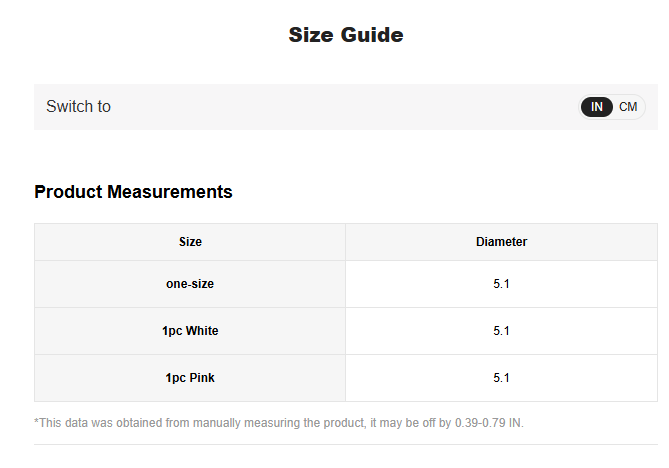Click the asterisk at the start of the footnote
The height and width of the screenshot is (468, 669).
click(37, 422)
